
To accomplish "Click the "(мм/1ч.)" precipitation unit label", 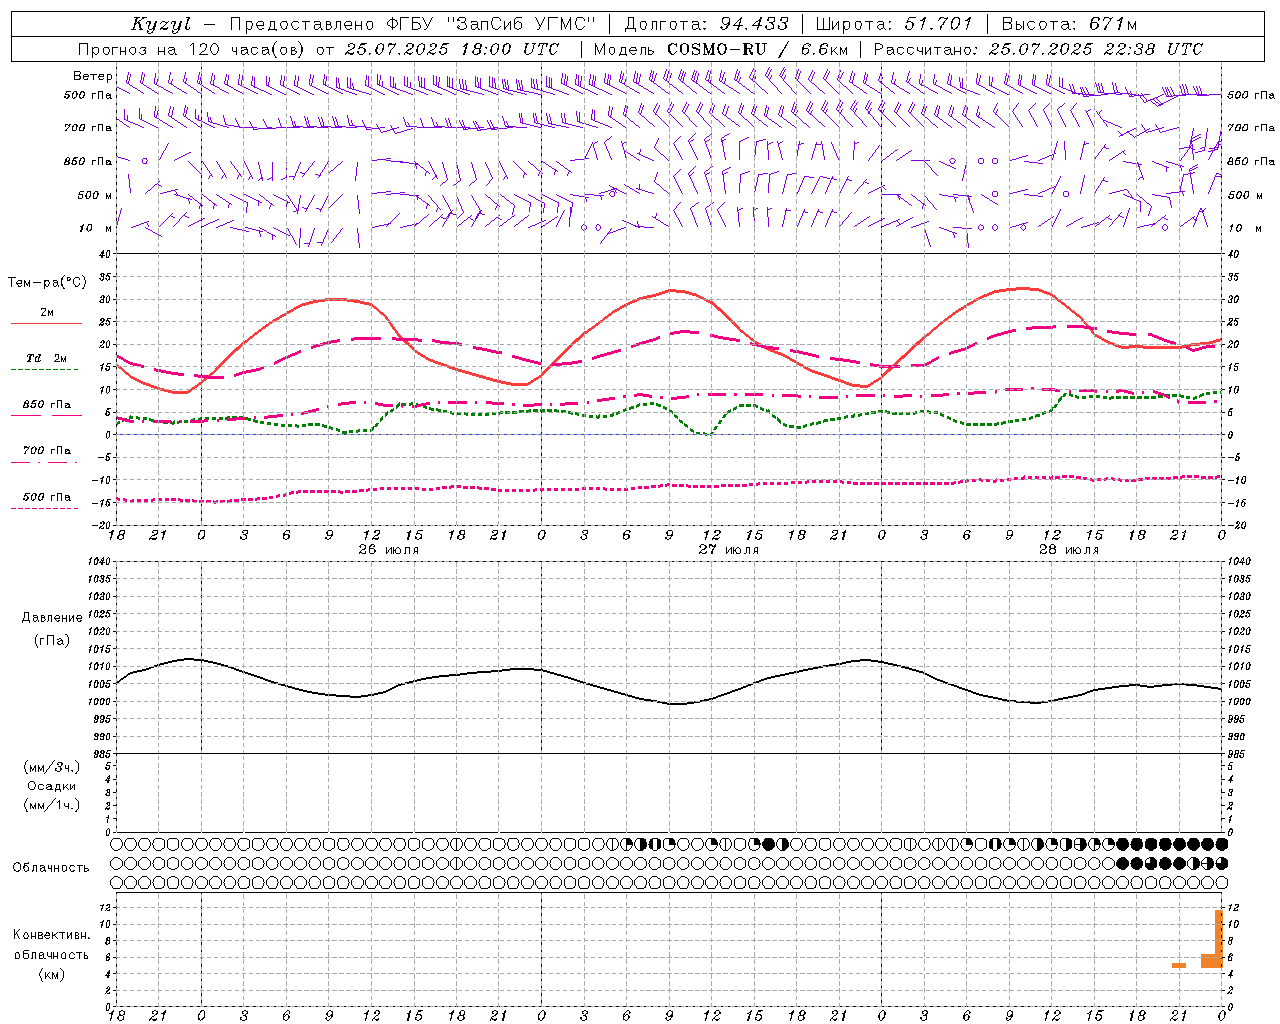I will pos(52,805).
